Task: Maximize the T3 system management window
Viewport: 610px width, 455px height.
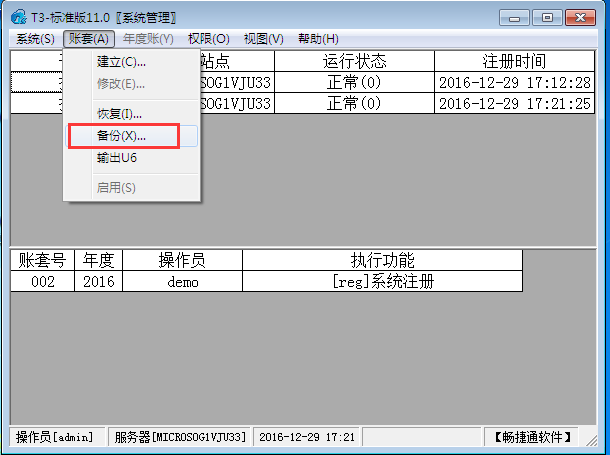Action: pyautogui.click(x=546, y=17)
